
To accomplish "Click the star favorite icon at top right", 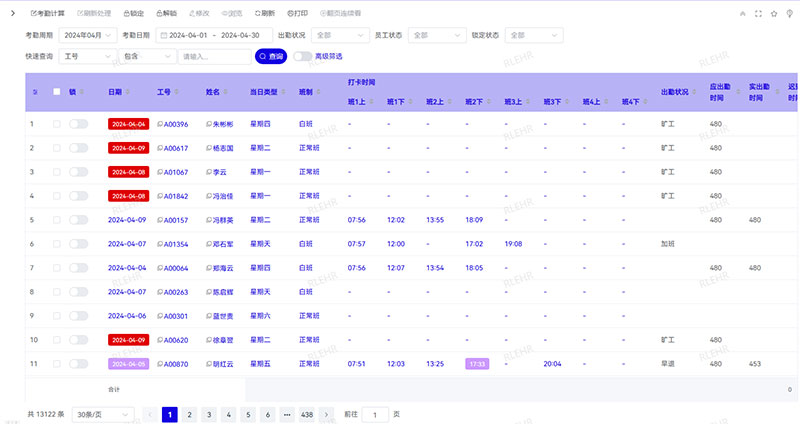I will (x=774, y=14).
